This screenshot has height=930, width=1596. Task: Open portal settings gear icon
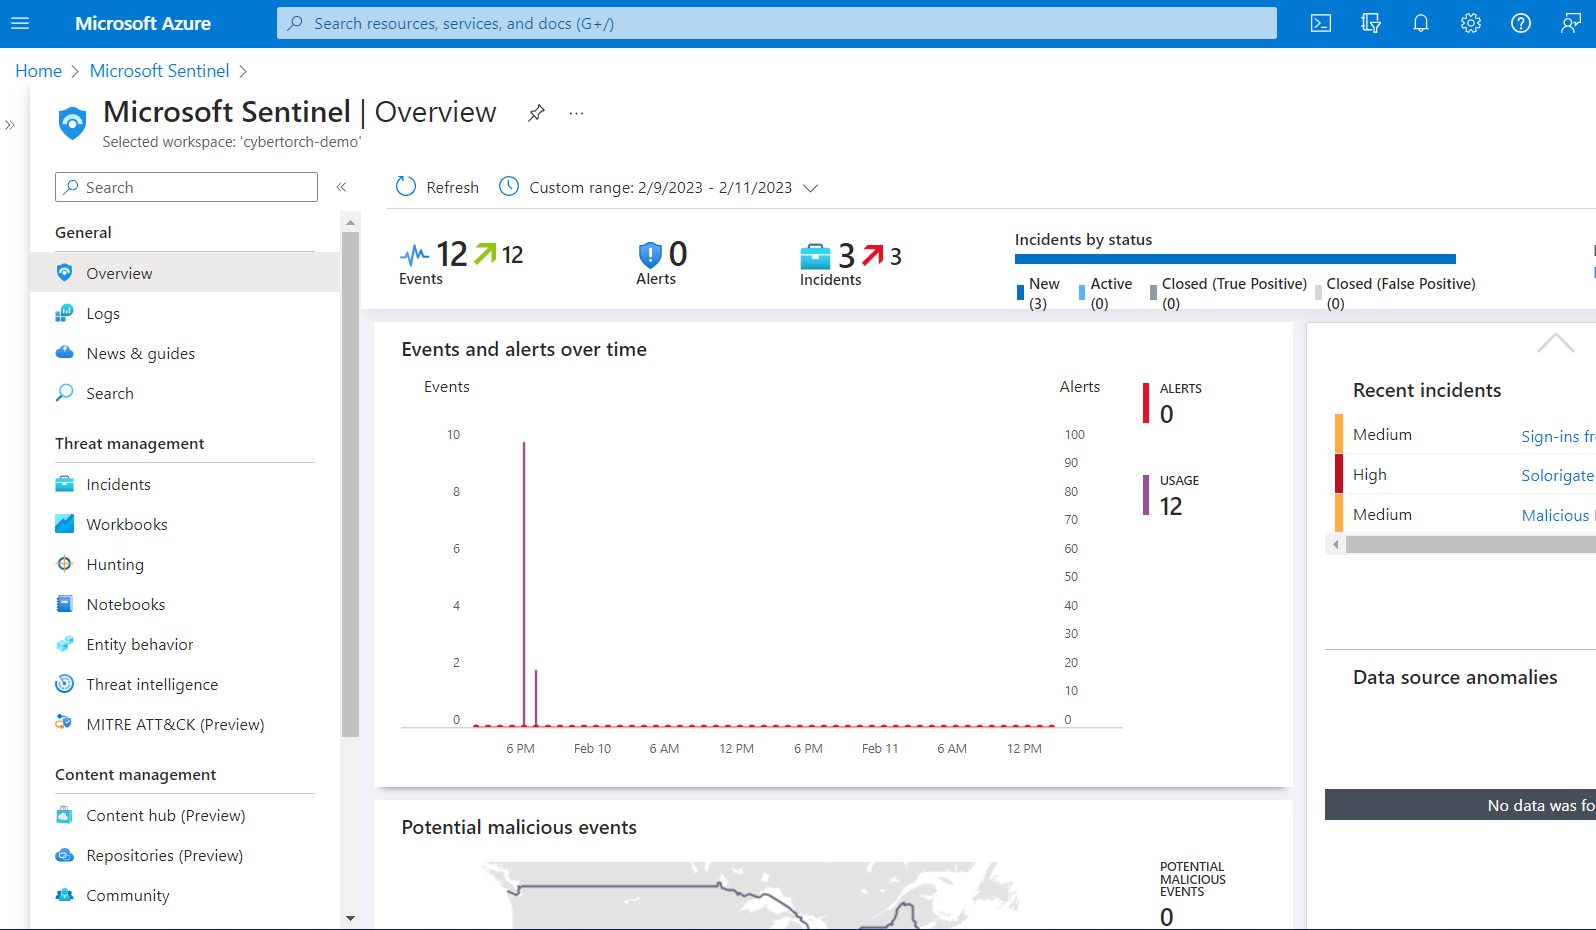[x=1471, y=23]
